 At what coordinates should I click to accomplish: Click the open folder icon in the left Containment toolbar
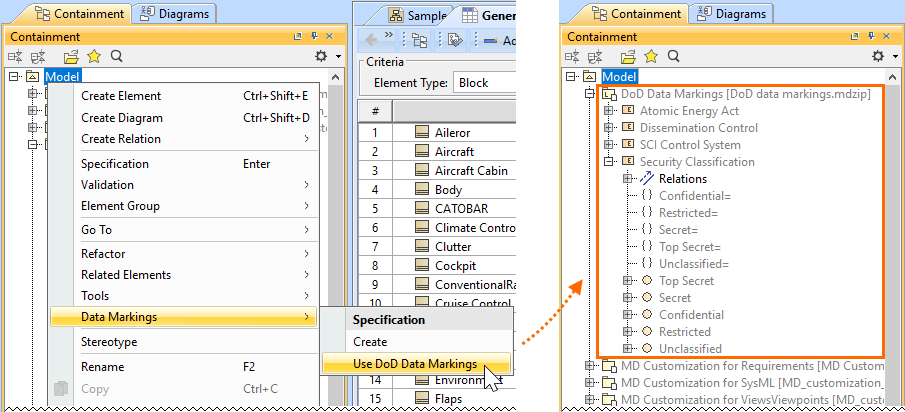(72, 57)
